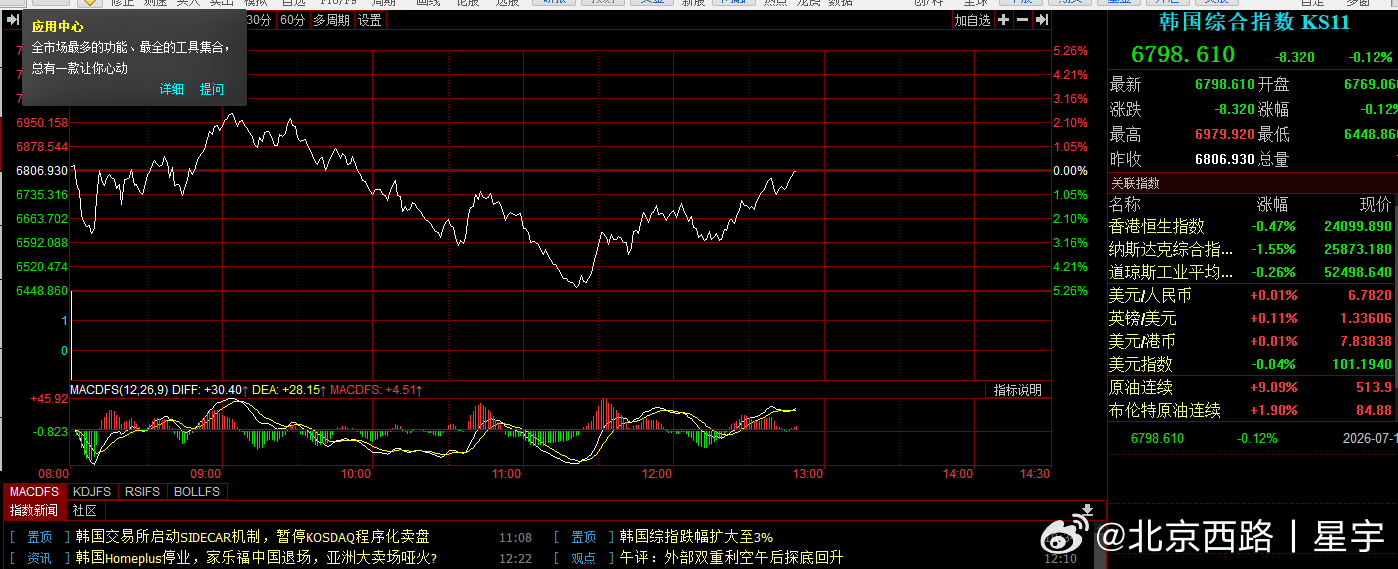
Task: Click the minus icon beside 加自选
Action: (1023, 20)
